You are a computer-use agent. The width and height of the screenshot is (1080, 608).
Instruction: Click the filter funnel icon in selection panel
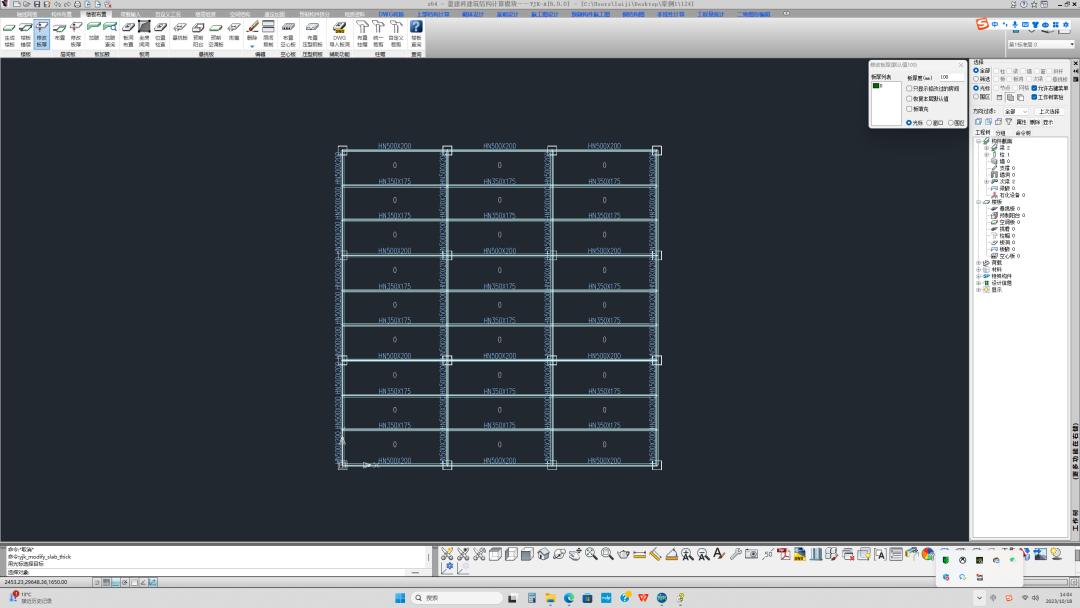1008,122
